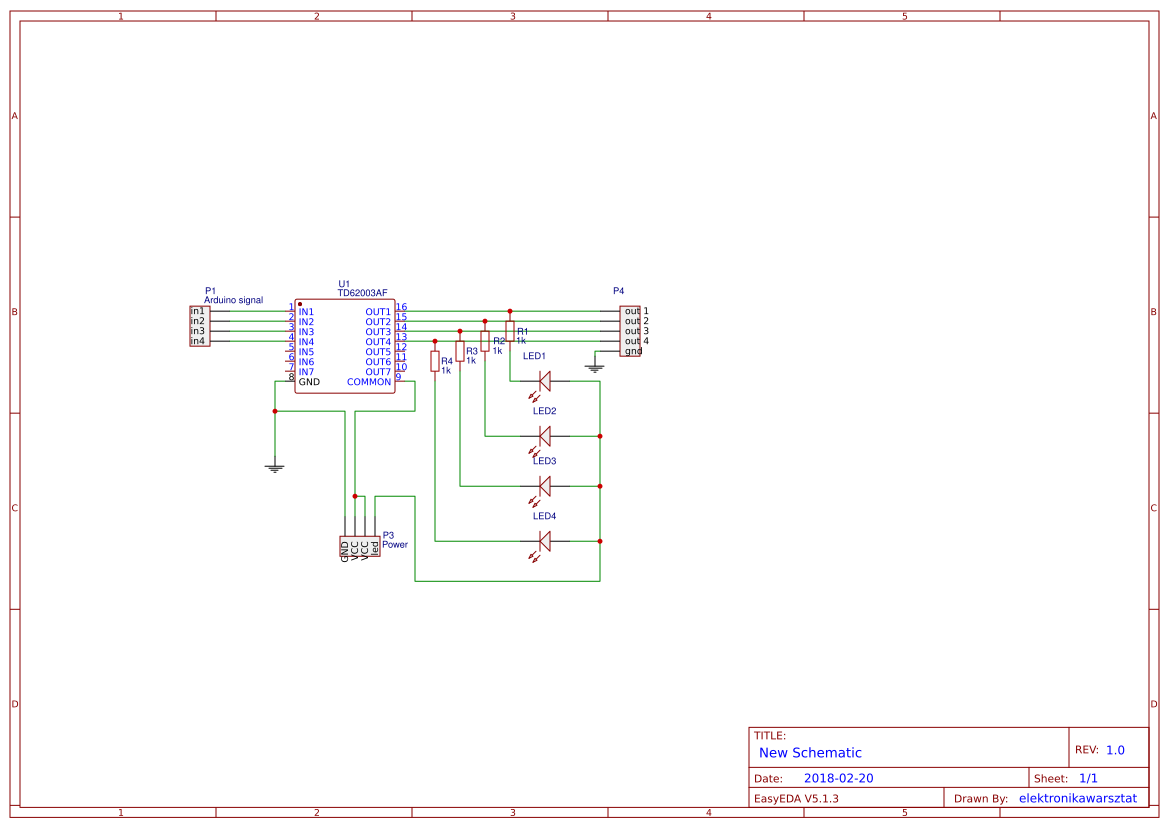The image size is (1169, 828).
Task: Click the LED3 diode symbol
Action: (543, 487)
